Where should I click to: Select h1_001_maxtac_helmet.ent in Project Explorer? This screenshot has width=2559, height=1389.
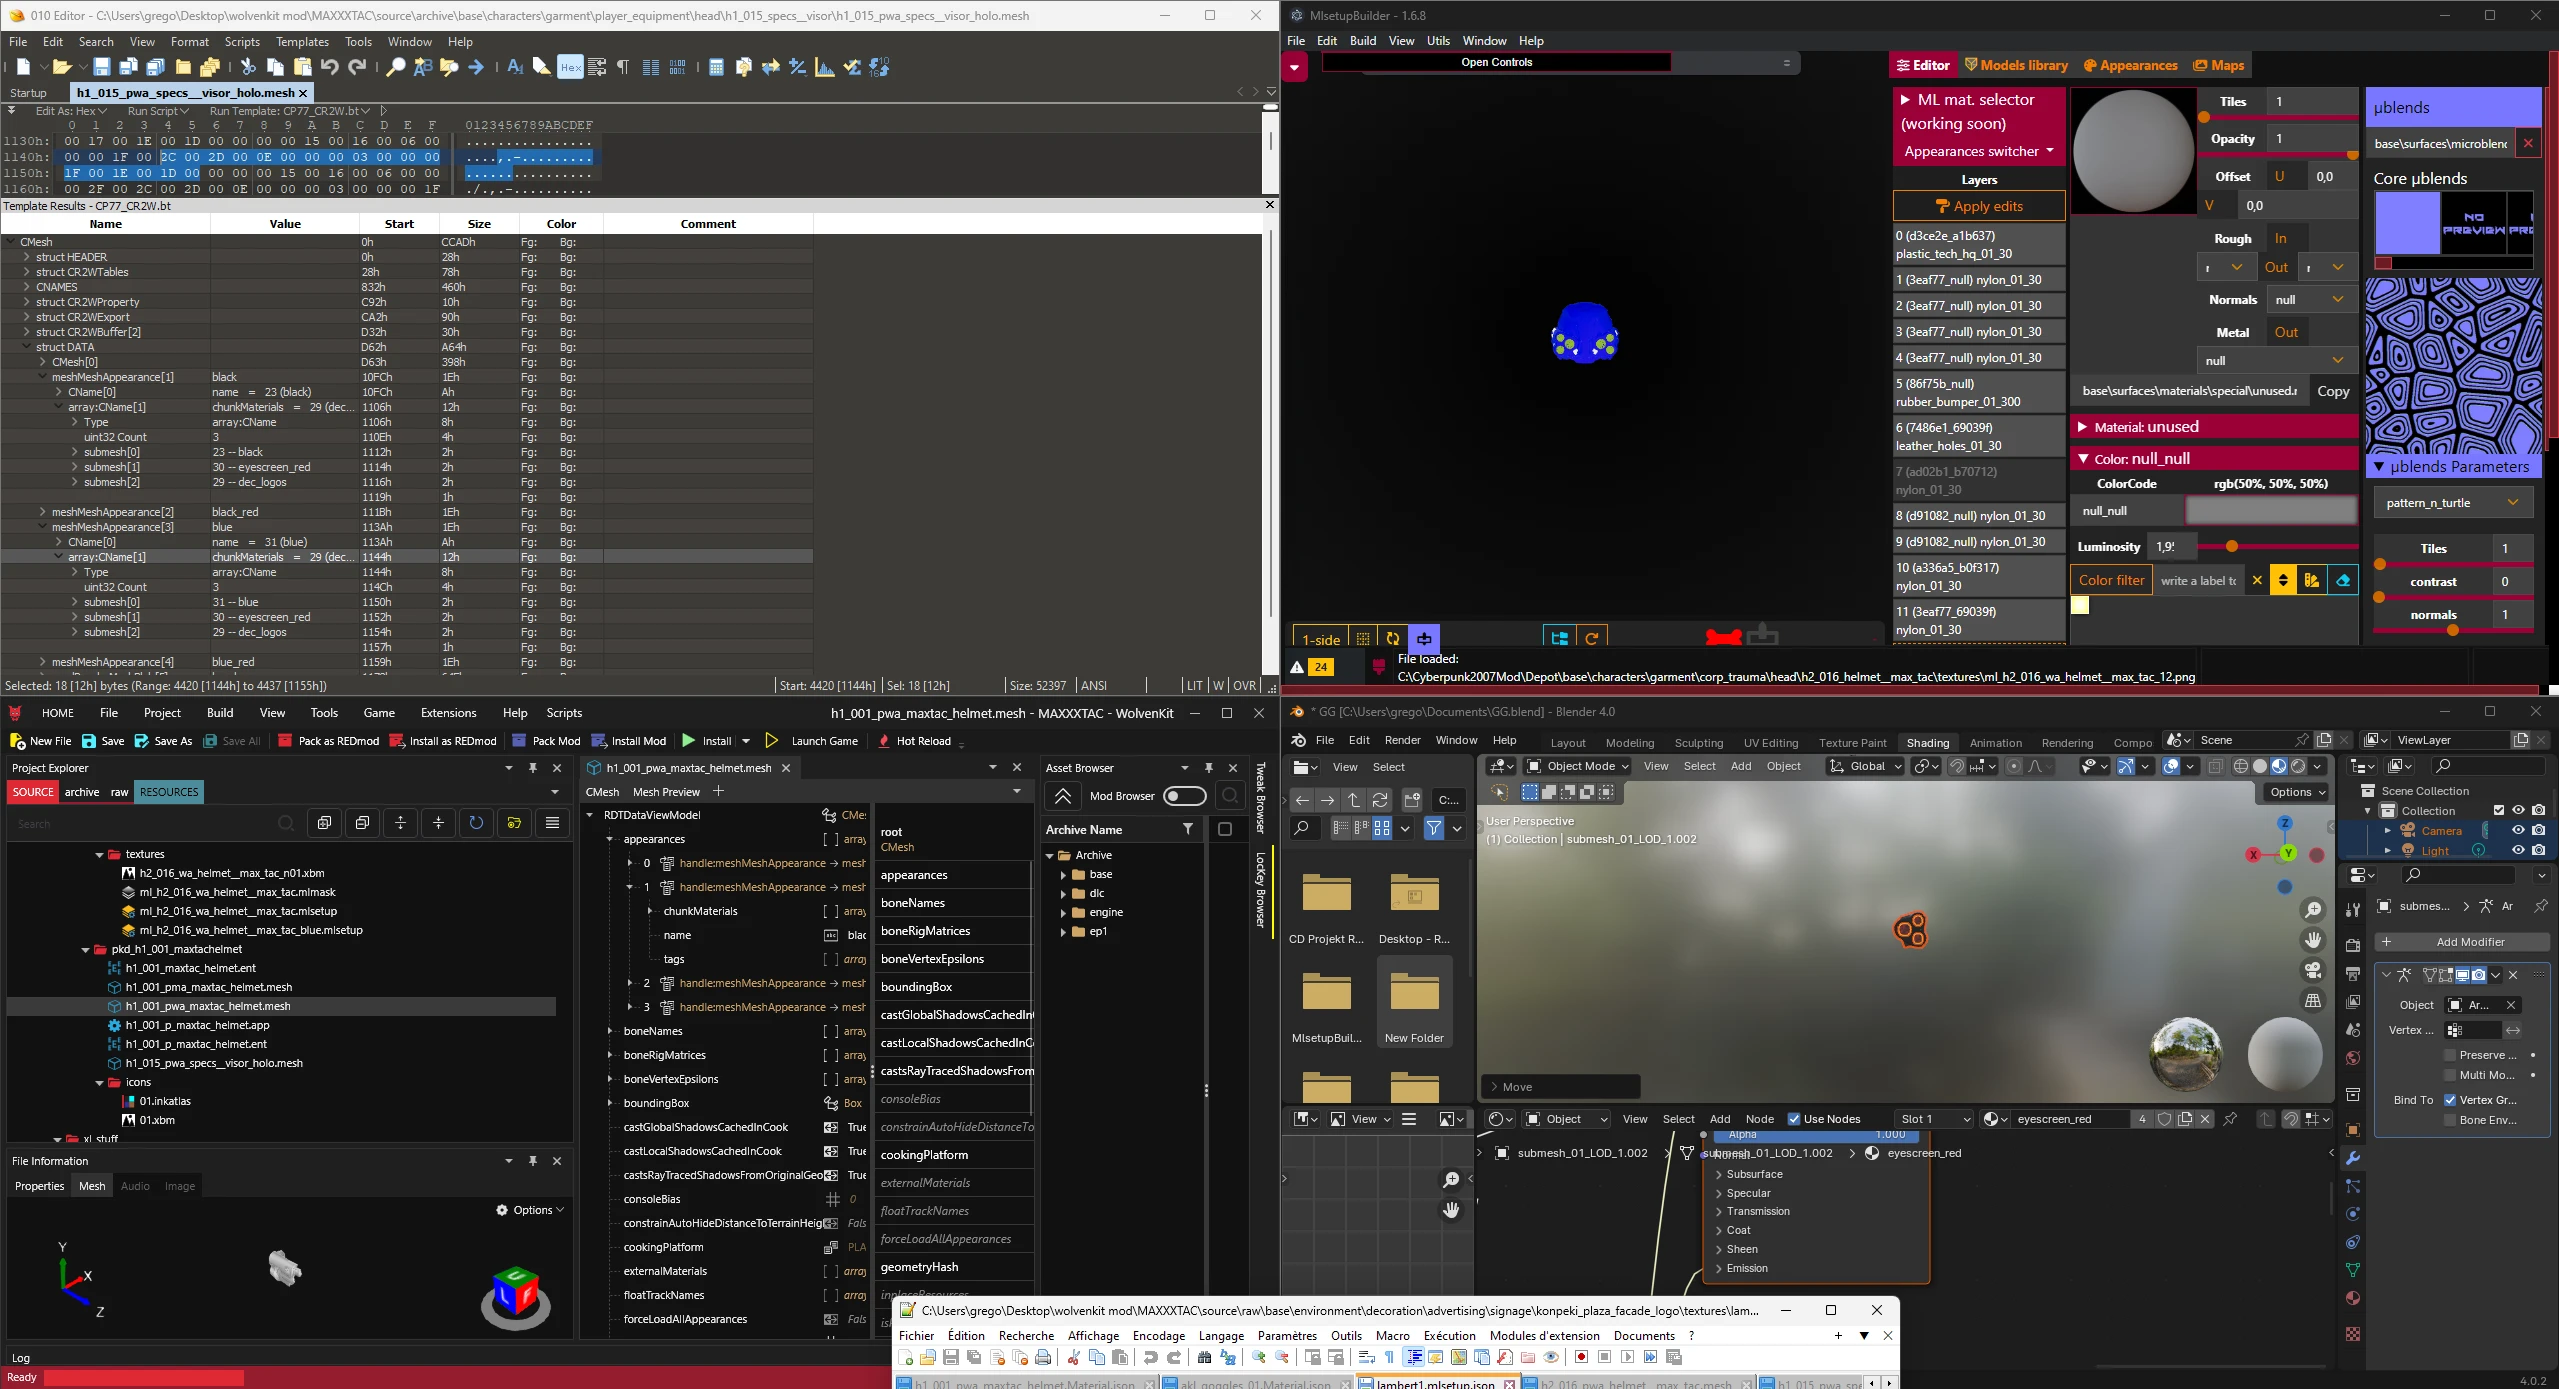190,968
